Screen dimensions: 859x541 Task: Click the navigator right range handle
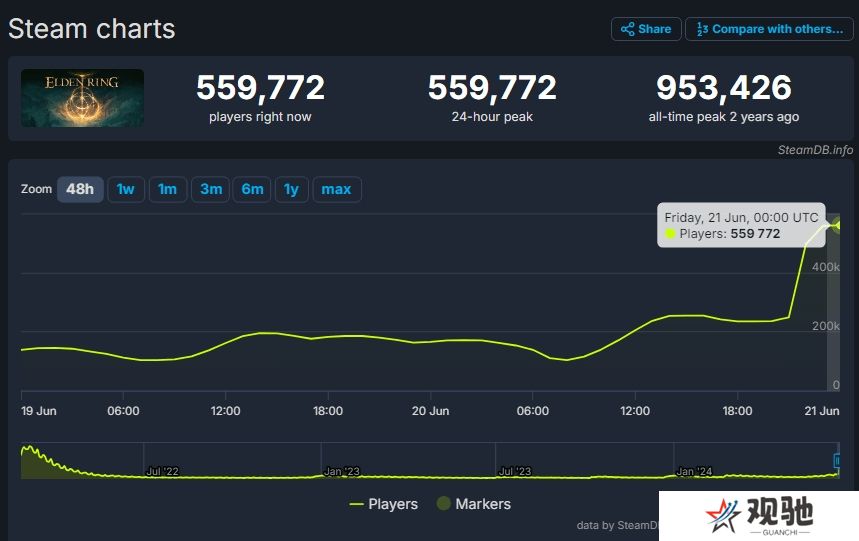[837, 461]
